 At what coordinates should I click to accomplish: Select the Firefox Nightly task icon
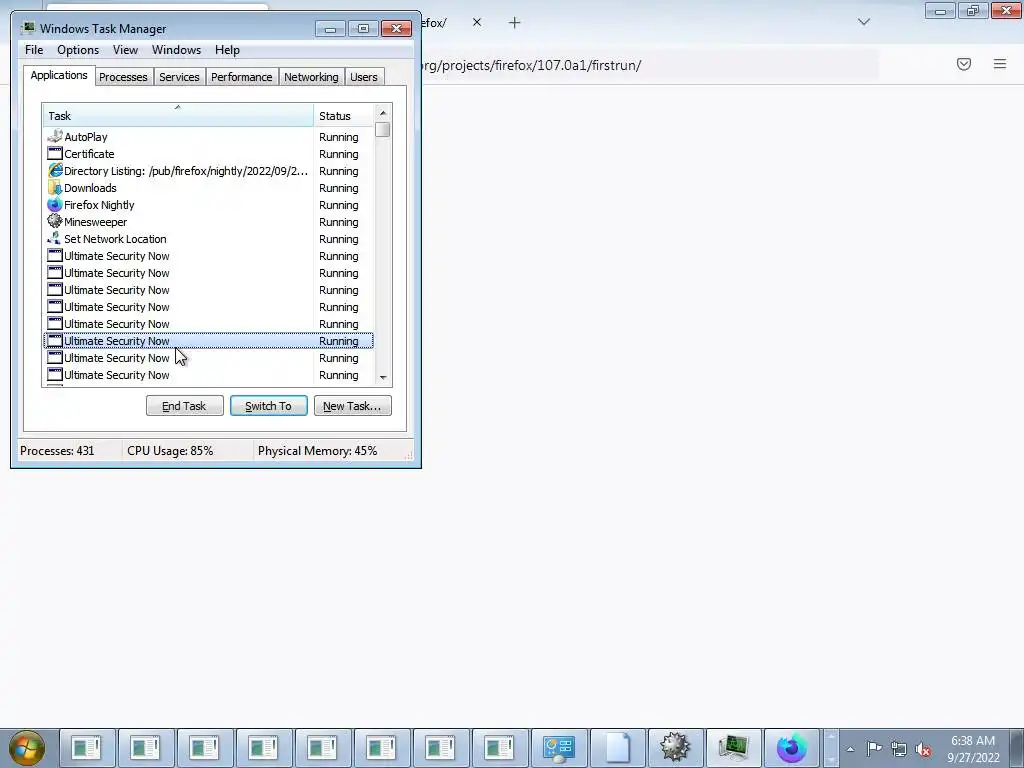pyautogui.click(x=55, y=204)
